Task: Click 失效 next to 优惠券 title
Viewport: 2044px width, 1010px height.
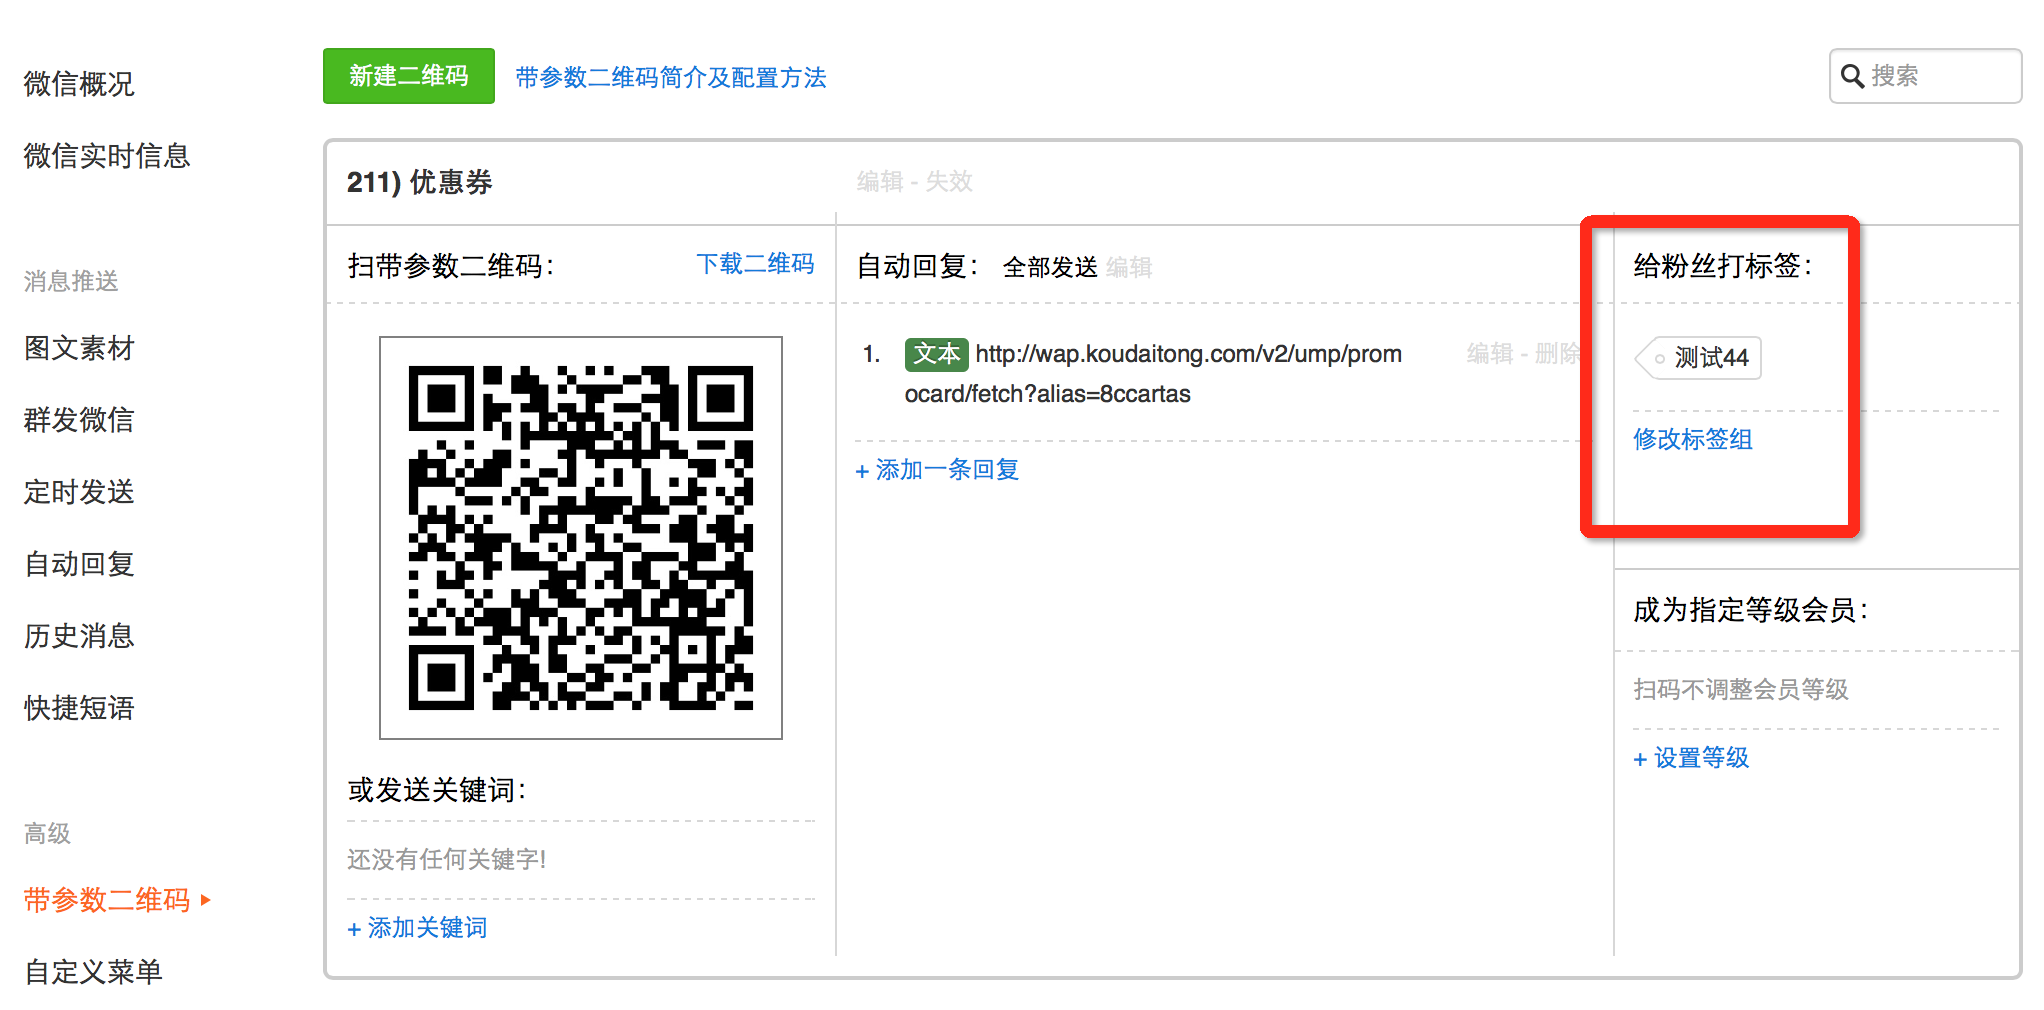Action: [949, 181]
